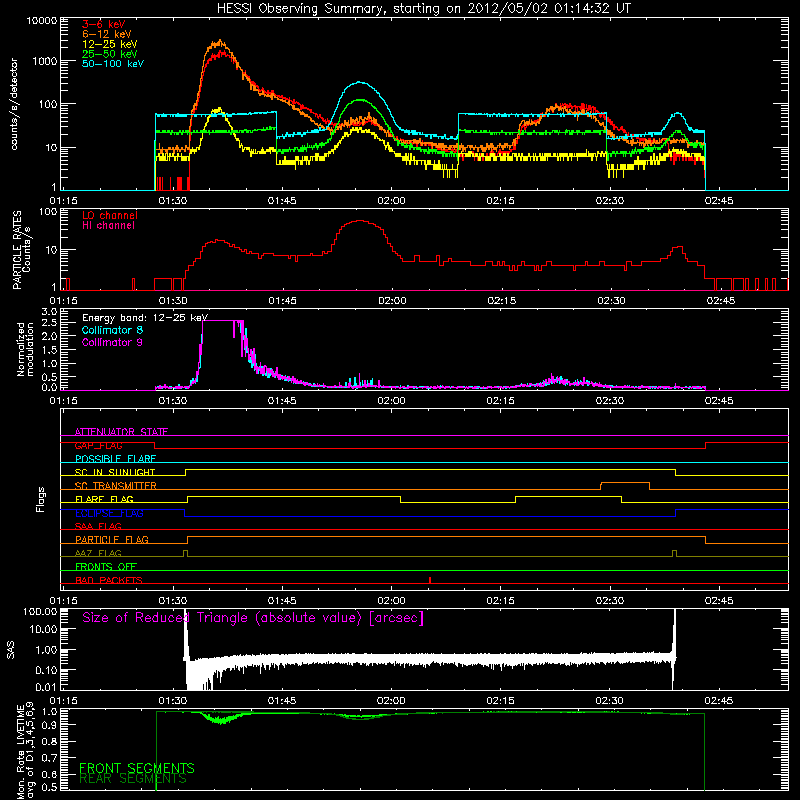
Task: Select the 6-12 keV legend label
Action: coord(107,34)
